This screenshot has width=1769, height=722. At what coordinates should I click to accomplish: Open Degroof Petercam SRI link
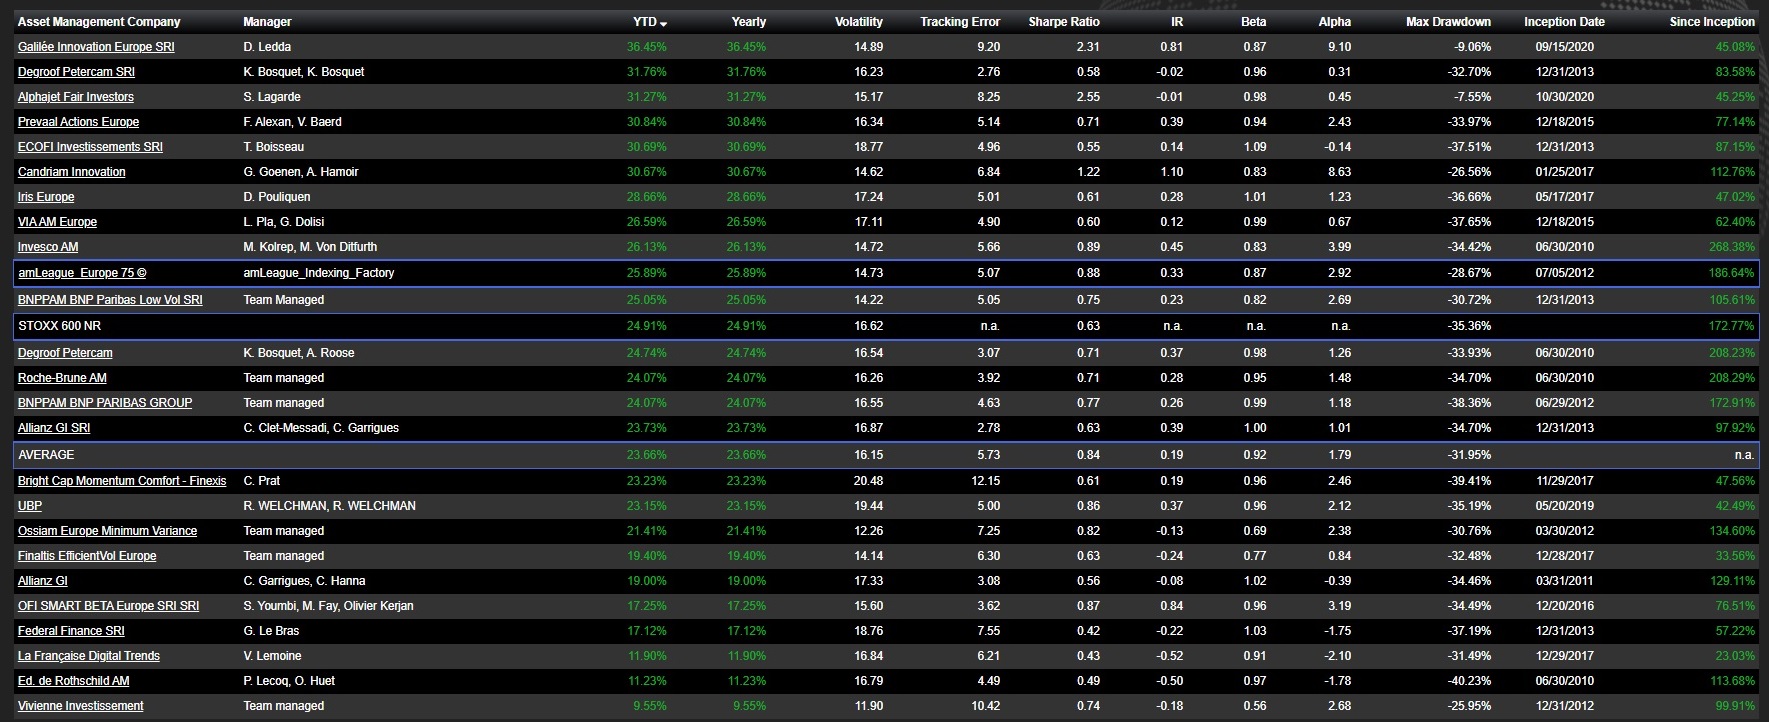pyautogui.click(x=76, y=72)
